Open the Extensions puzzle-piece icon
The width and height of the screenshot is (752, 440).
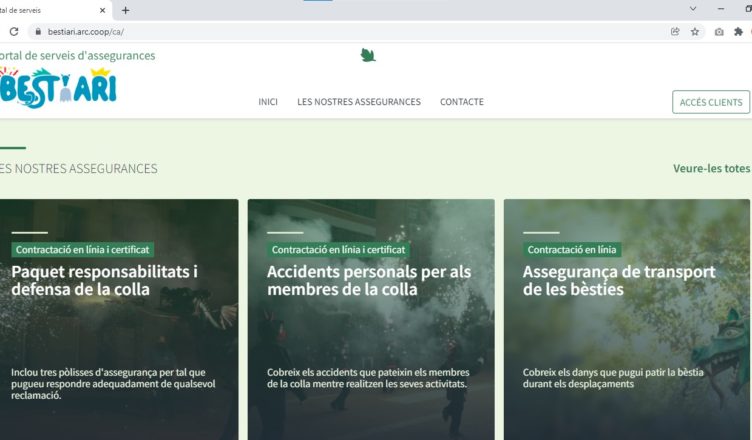pos(739,32)
